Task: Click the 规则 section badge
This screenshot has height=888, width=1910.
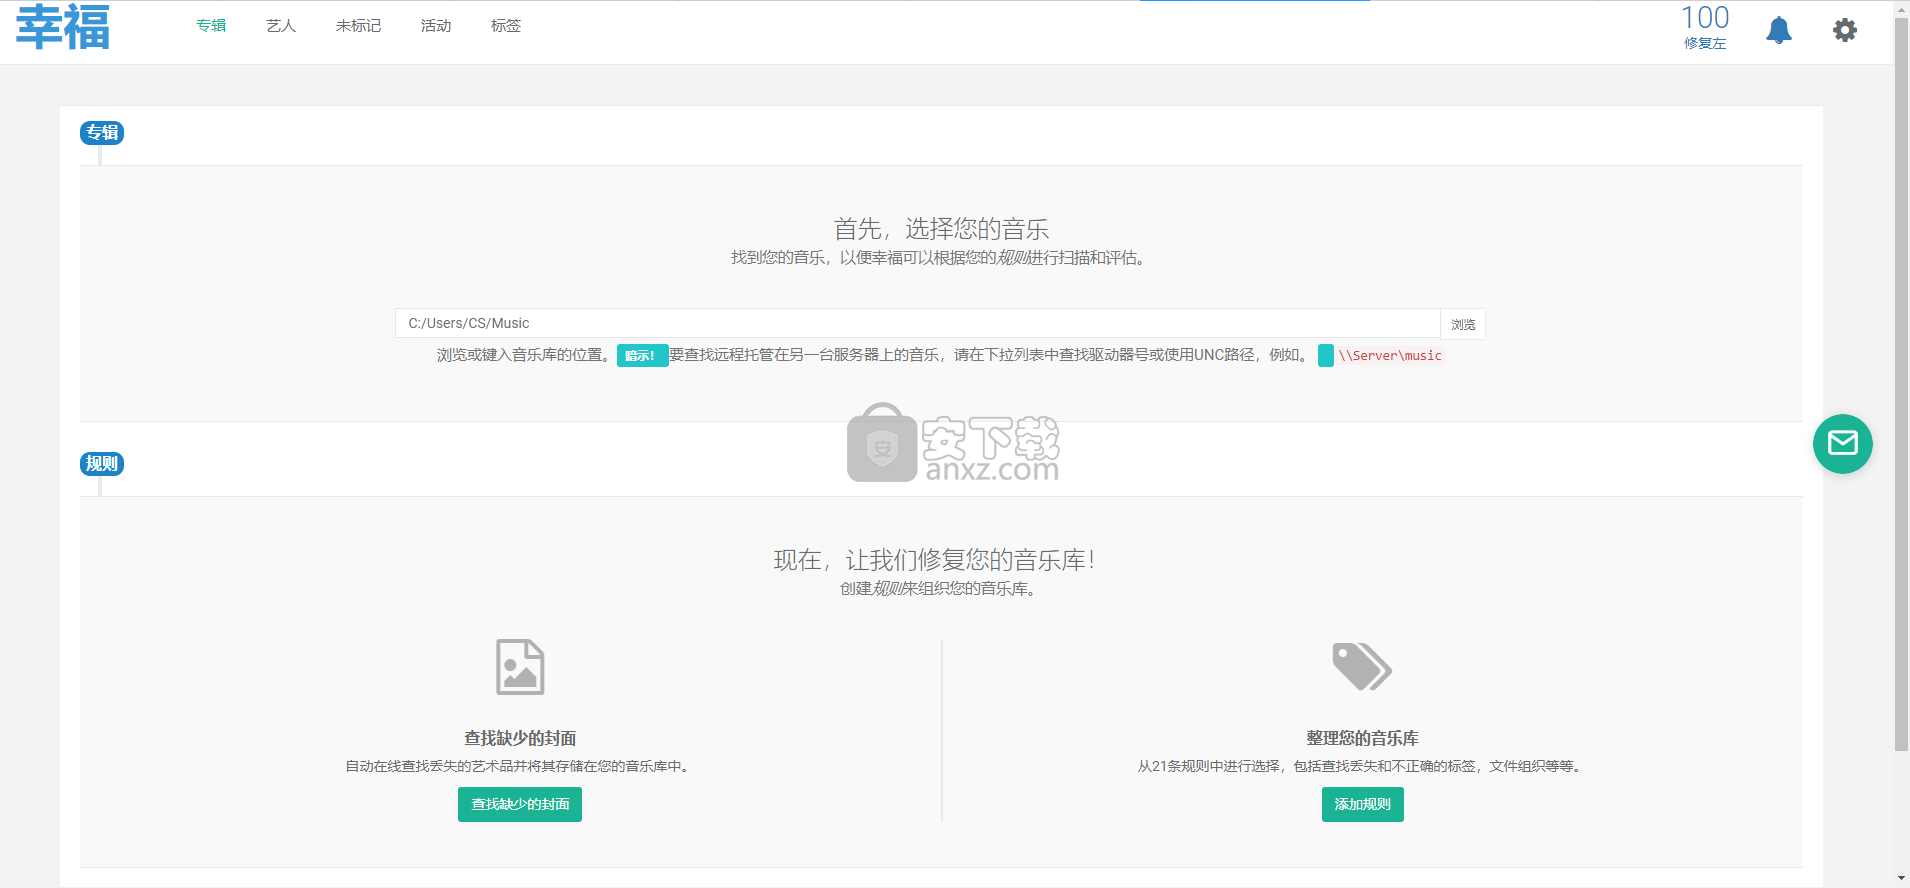Action: point(102,464)
